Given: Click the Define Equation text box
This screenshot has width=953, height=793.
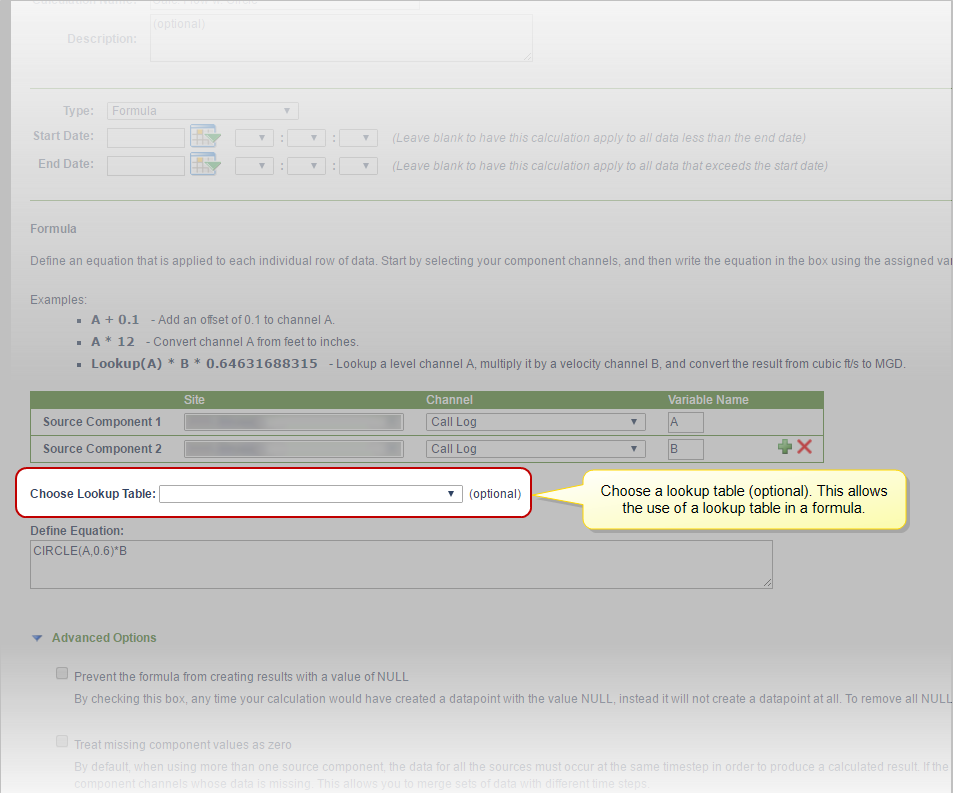Looking at the screenshot, I should pyautogui.click(x=401, y=565).
